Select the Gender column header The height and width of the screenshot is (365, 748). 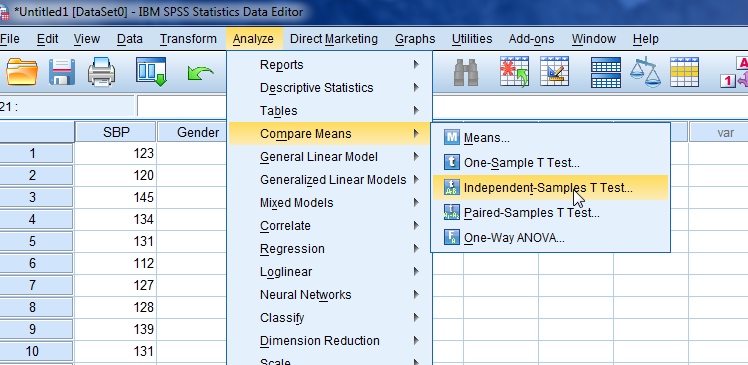tap(192, 132)
